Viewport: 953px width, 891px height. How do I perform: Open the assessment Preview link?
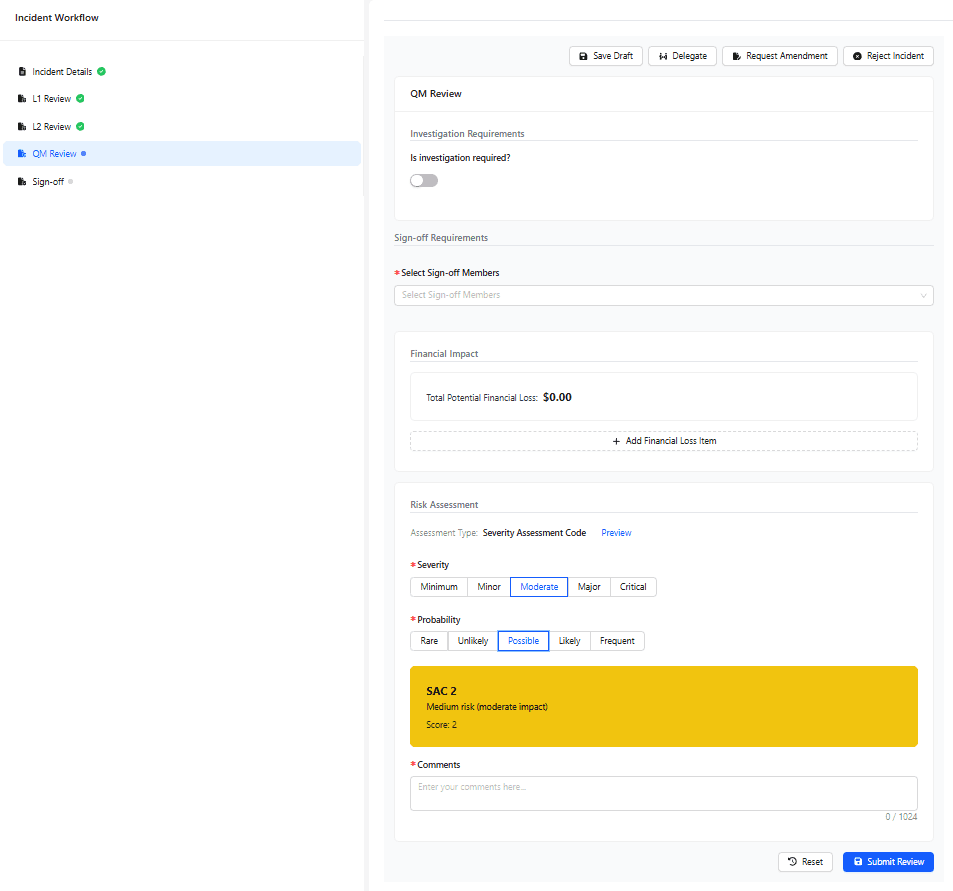pyautogui.click(x=616, y=533)
